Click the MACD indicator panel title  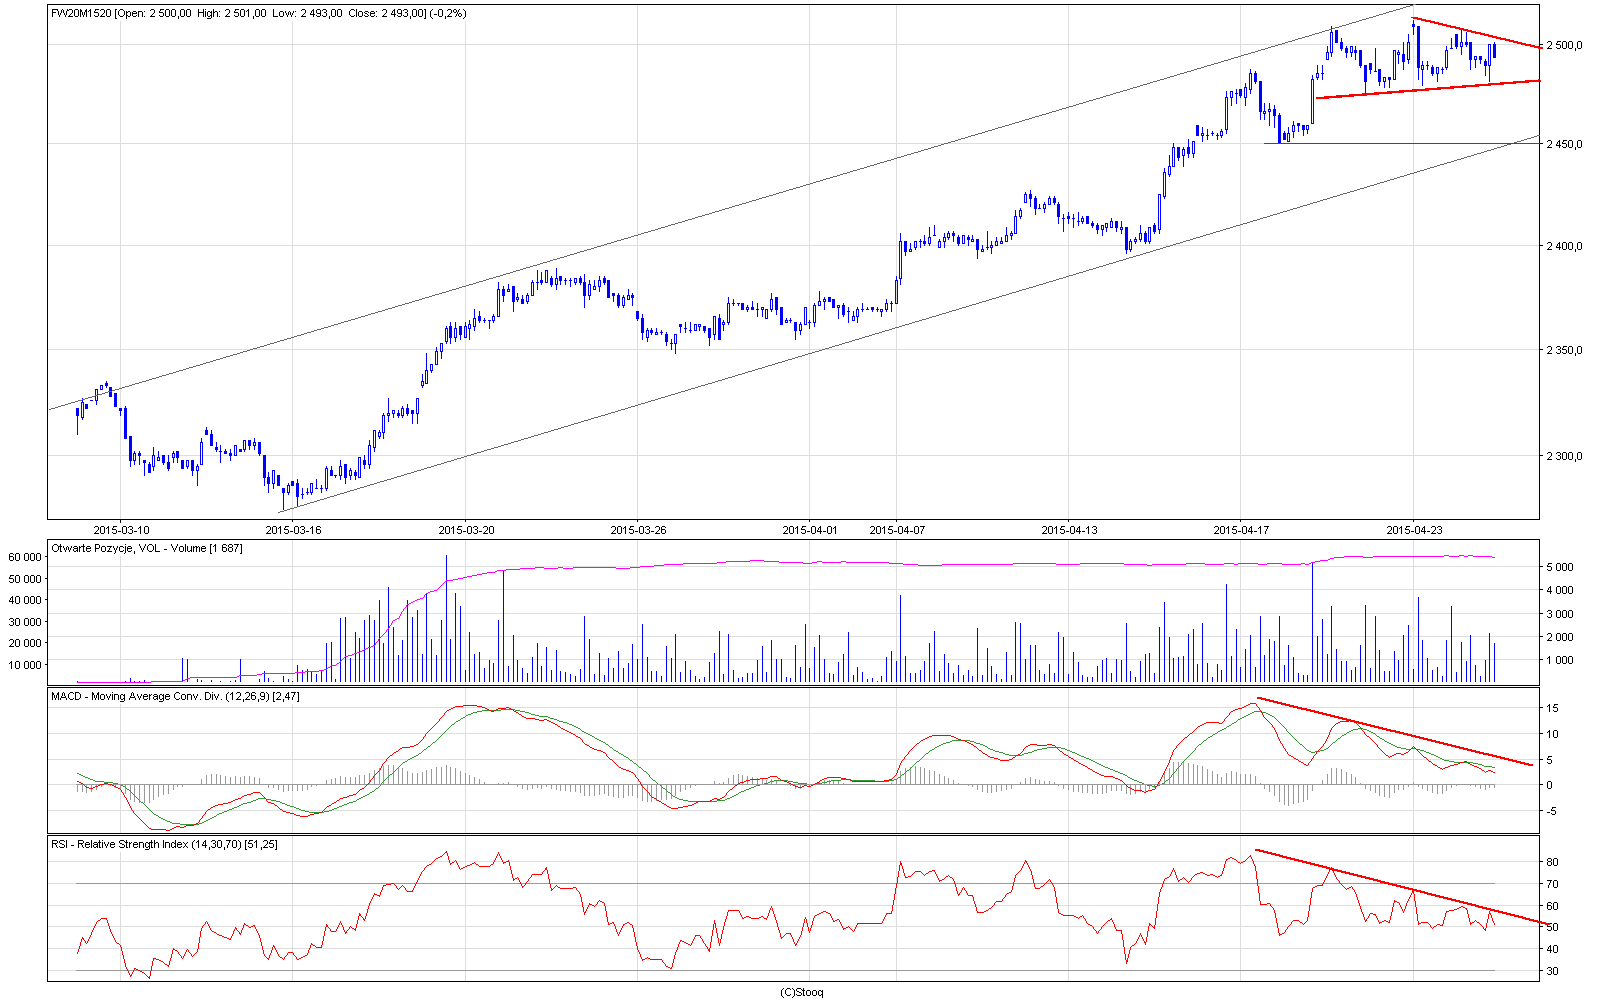pos(175,696)
